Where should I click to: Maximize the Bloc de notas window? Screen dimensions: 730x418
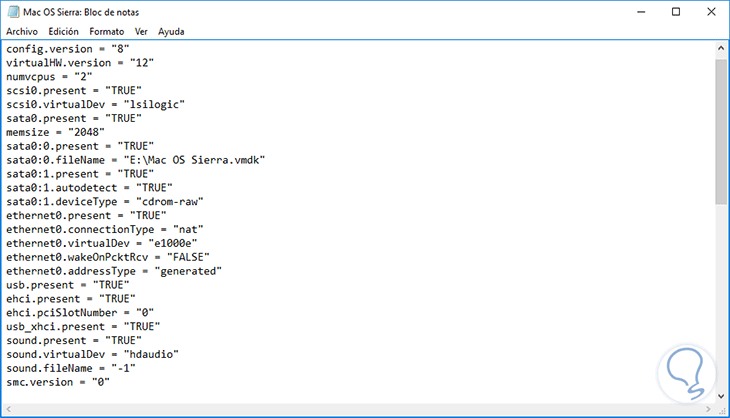click(675, 13)
